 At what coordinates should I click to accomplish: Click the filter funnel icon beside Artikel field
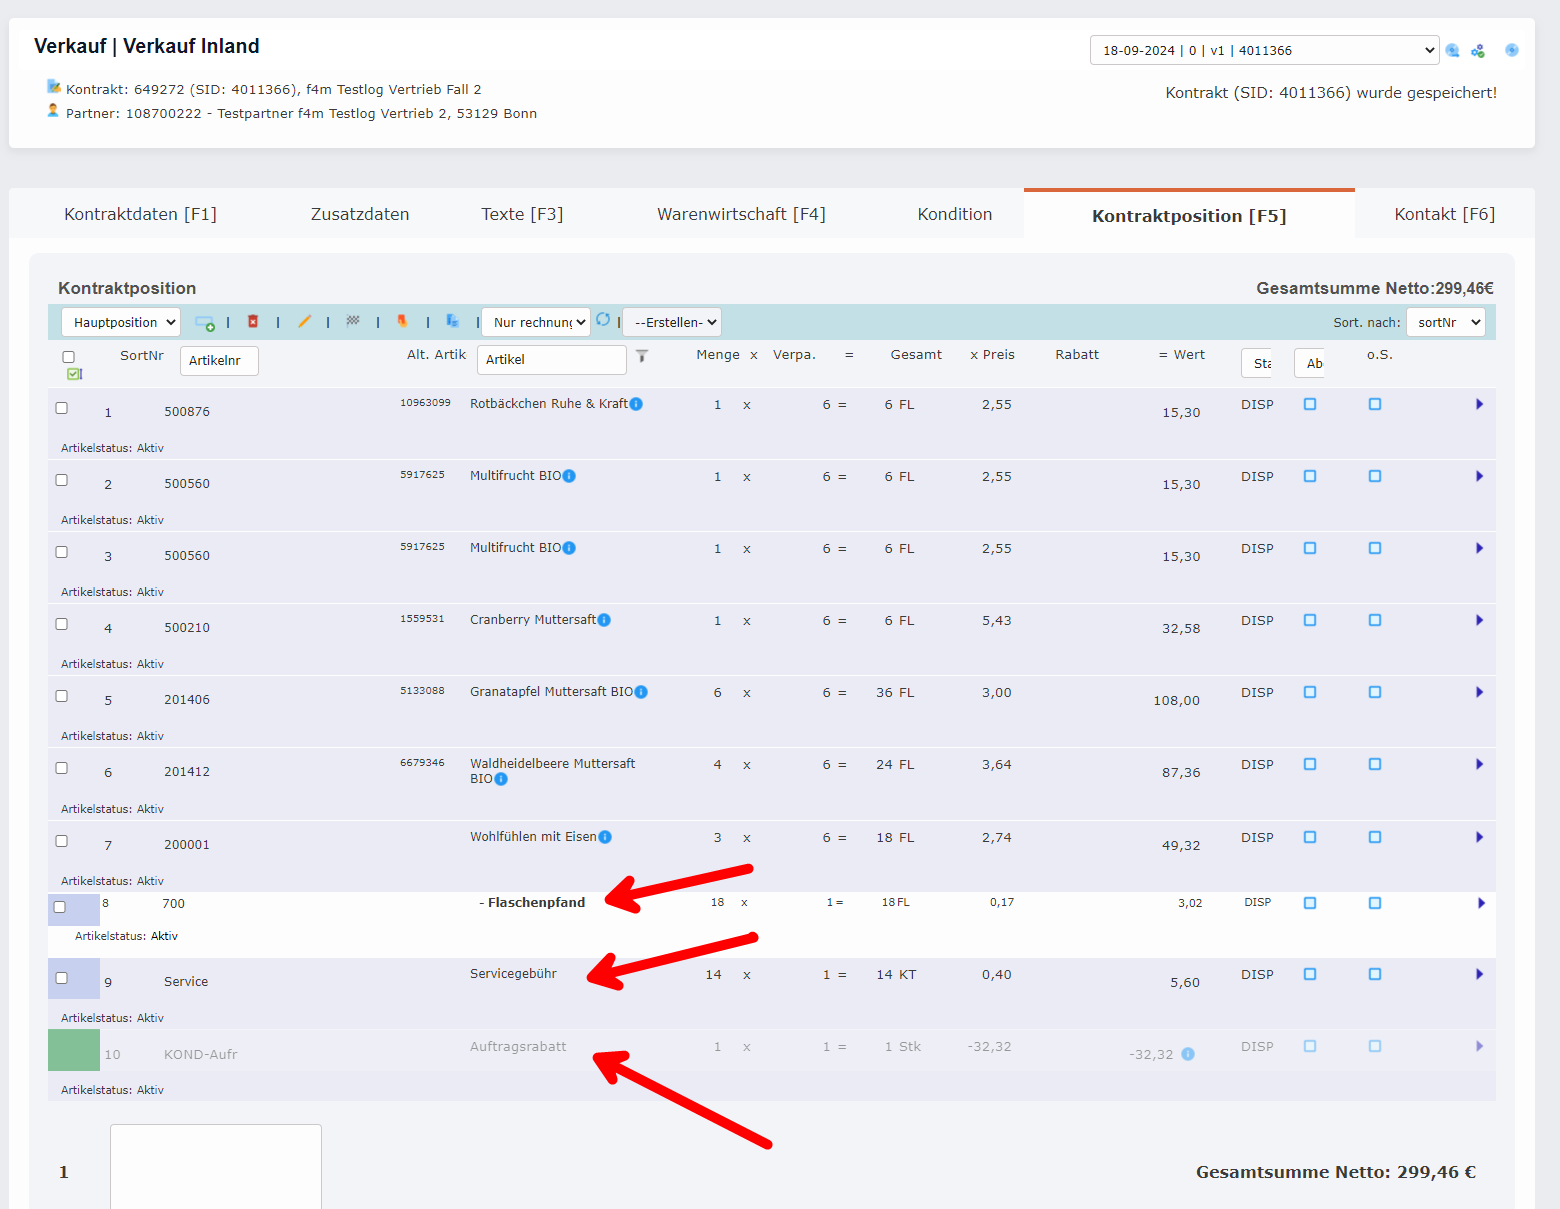tap(642, 356)
